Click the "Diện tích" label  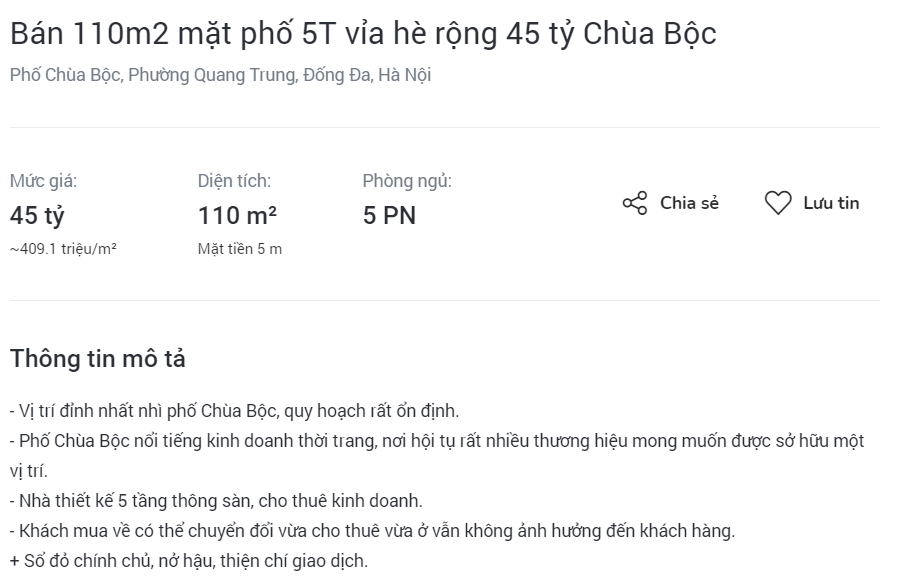234,181
